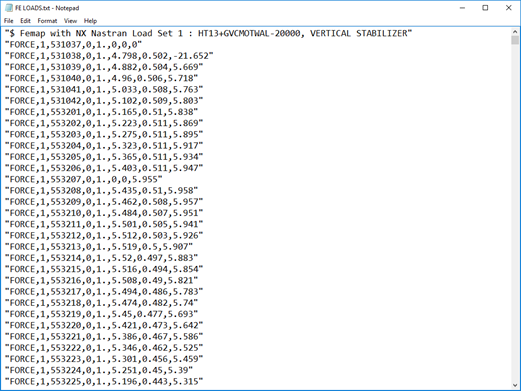Click the empty vertical scrollbar track
The width and height of the screenshot is (521, 391).
(x=515, y=213)
